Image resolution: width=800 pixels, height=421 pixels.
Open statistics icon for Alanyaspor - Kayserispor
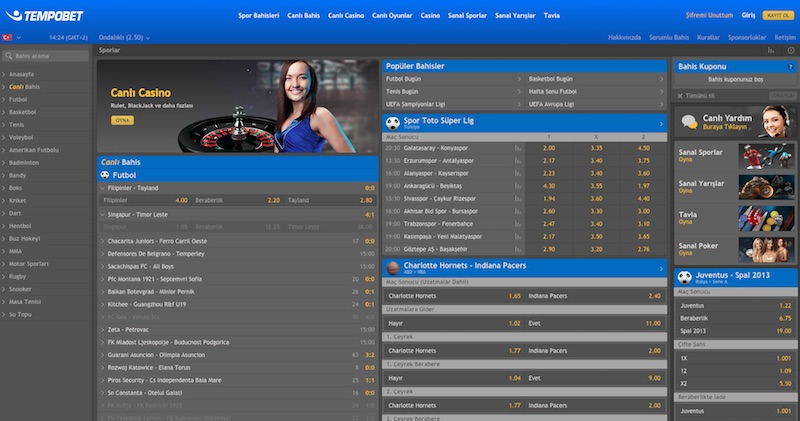tap(518, 174)
